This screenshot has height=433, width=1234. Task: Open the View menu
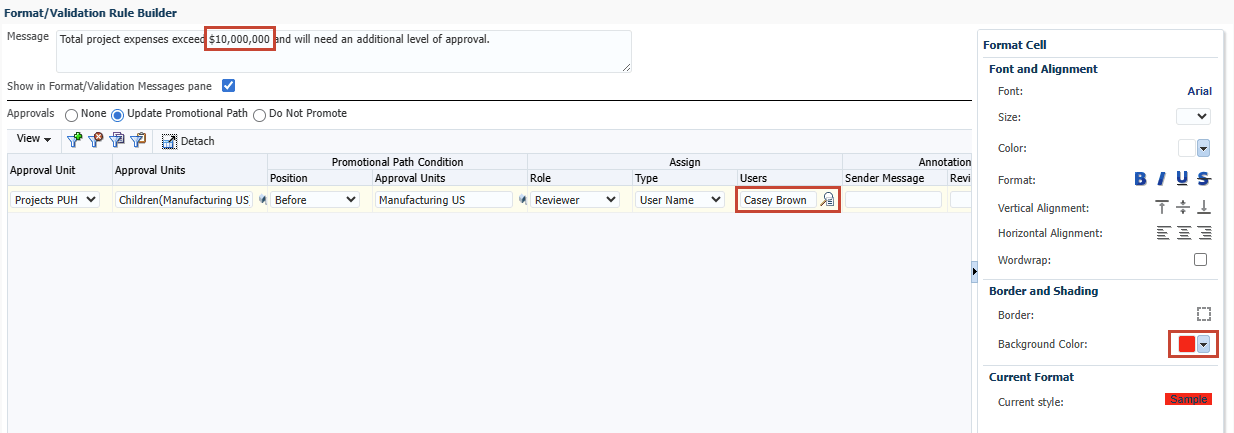pyautogui.click(x=34, y=139)
